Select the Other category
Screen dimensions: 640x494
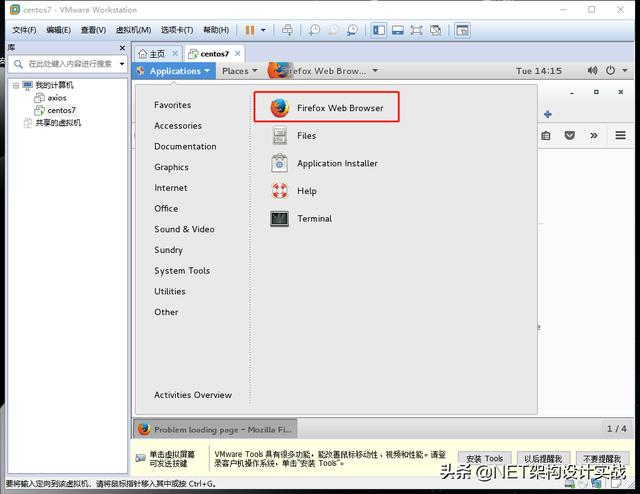(166, 312)
